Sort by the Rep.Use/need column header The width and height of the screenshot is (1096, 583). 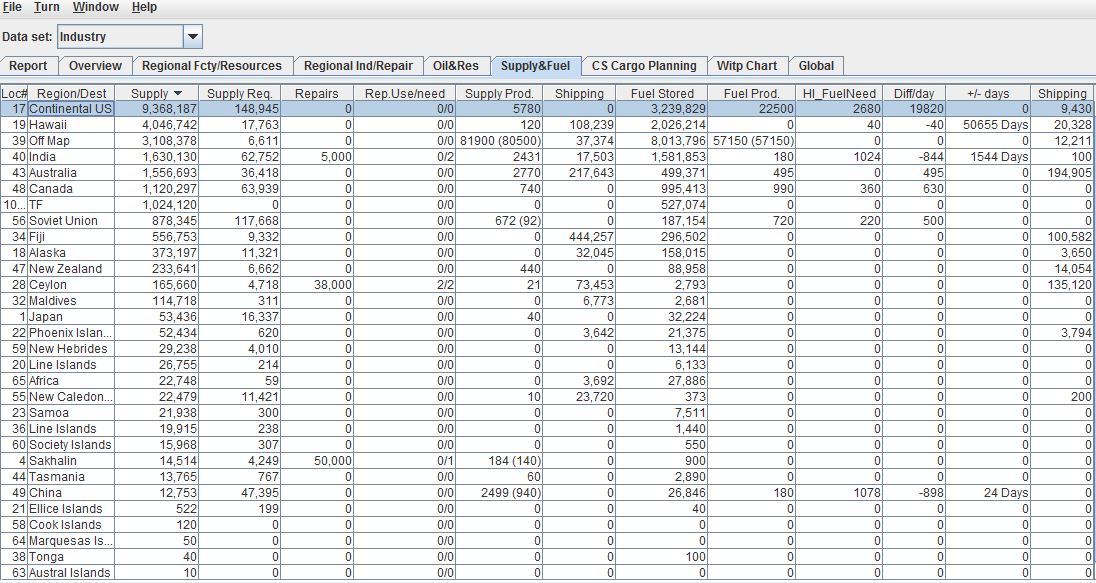pos(404,93)
